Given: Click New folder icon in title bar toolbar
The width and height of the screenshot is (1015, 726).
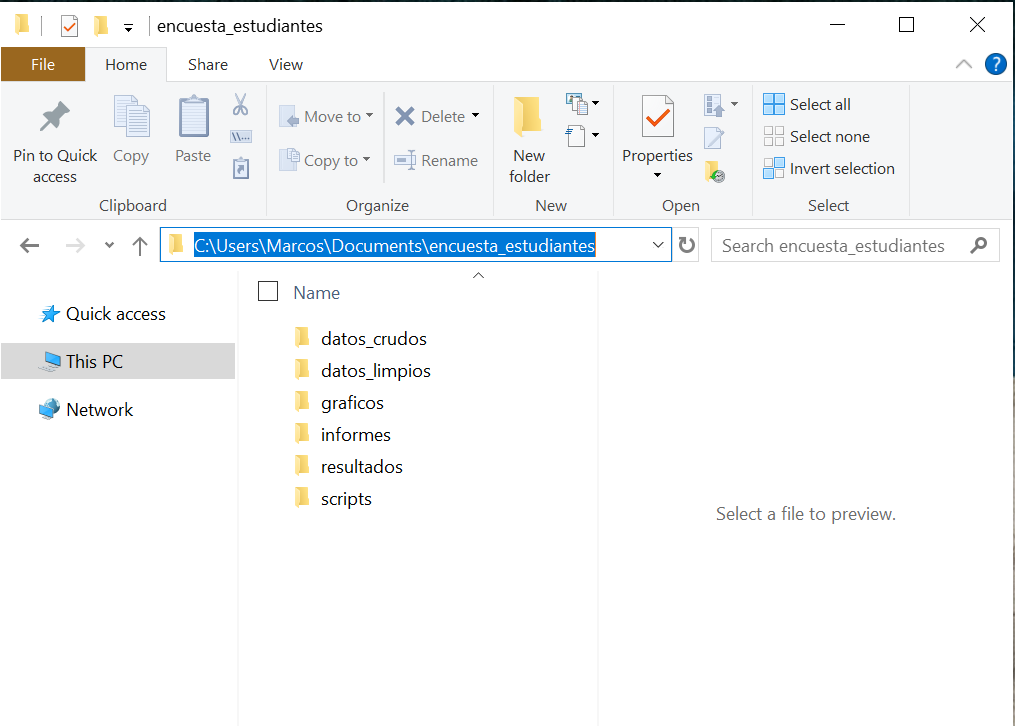Looking at the screenshot, I should [101, 26].
